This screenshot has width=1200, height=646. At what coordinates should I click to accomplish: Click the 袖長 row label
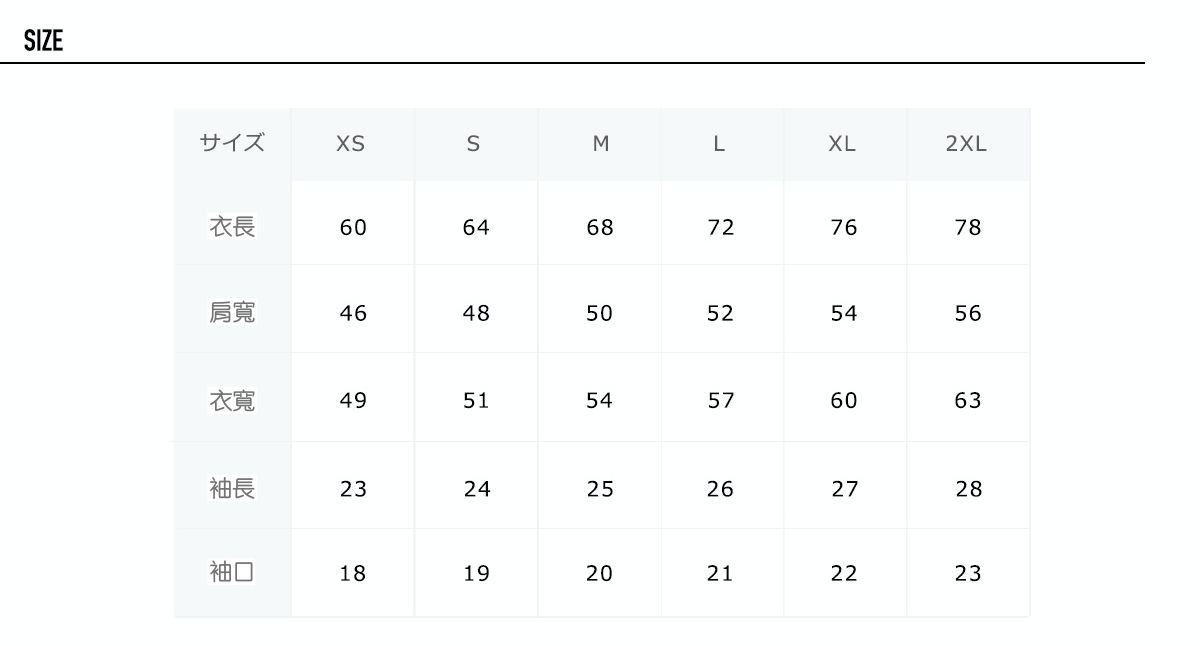[232, 488]
